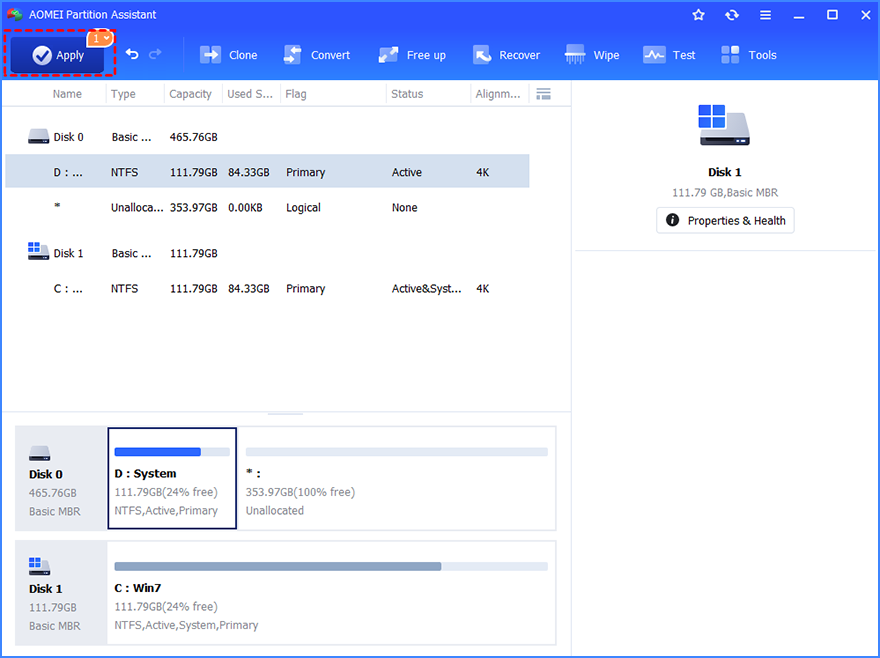The image size is (880, 658).
Task: Sort by the Capacity column header
Action: click(190, 94)
